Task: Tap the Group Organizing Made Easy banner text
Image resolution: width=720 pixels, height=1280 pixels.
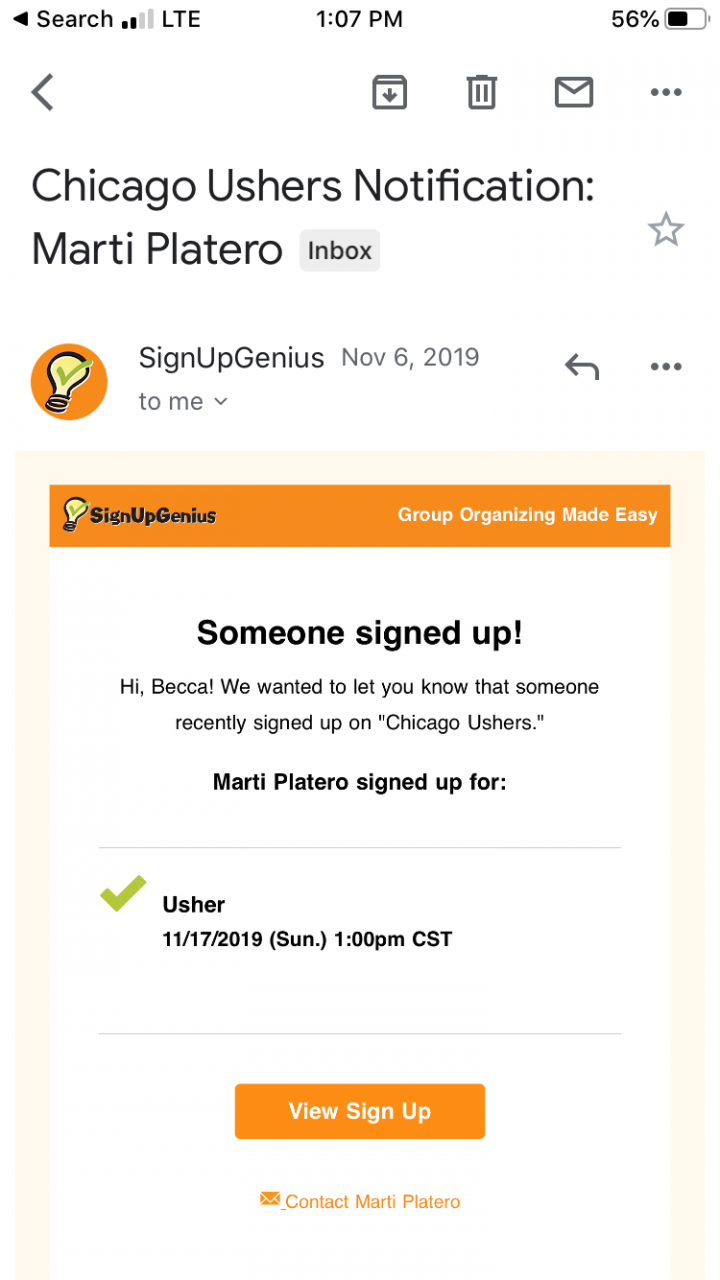Action: [x=527, y=515]
